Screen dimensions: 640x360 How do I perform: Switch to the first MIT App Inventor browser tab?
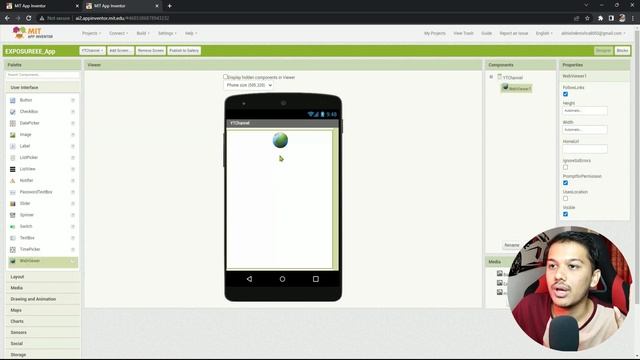(41, 6)
